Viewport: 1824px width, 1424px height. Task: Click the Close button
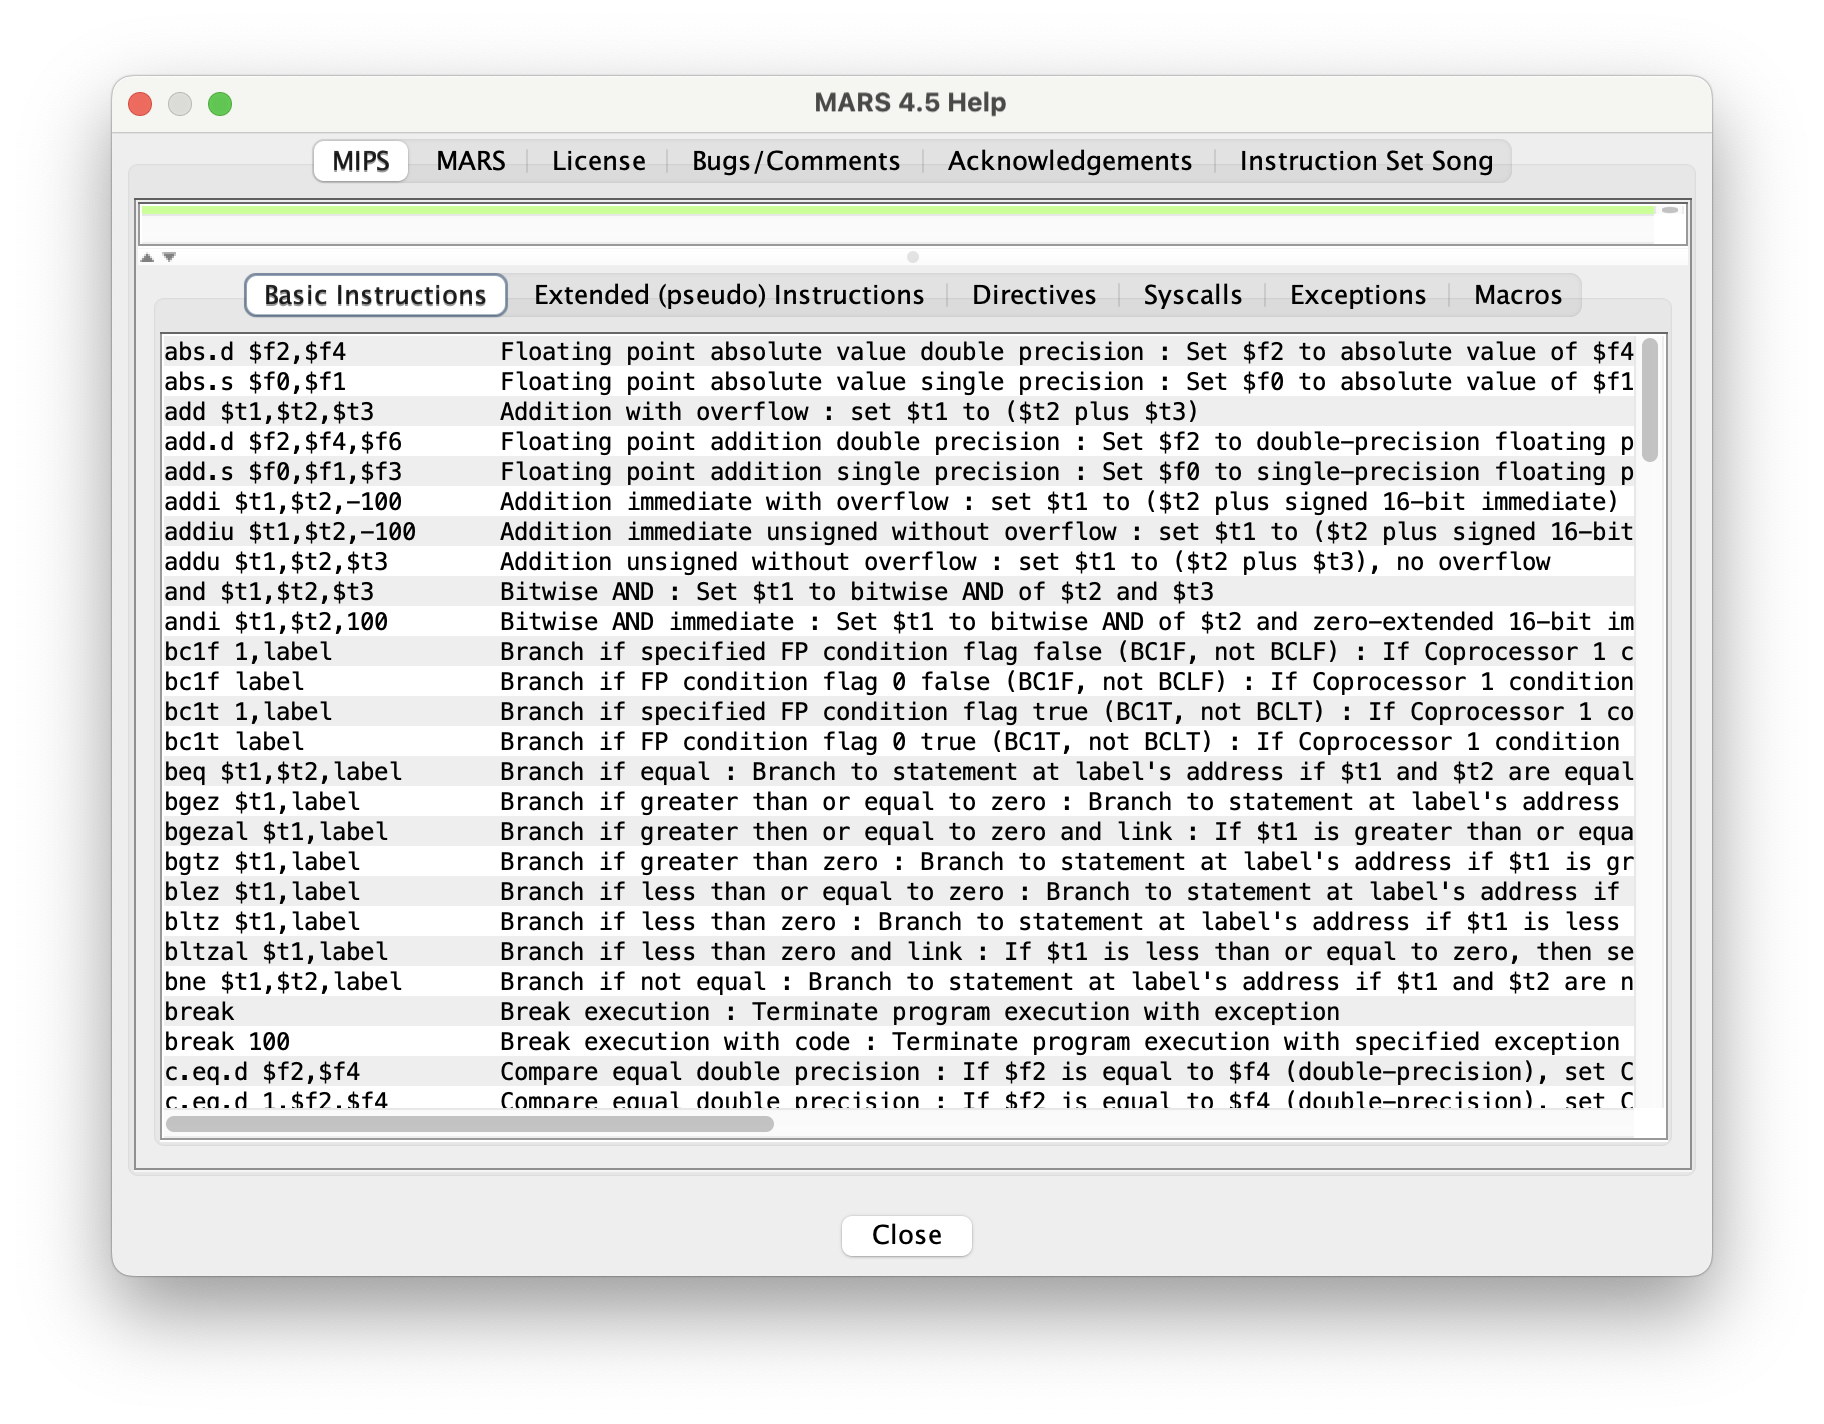[907, 1235]
